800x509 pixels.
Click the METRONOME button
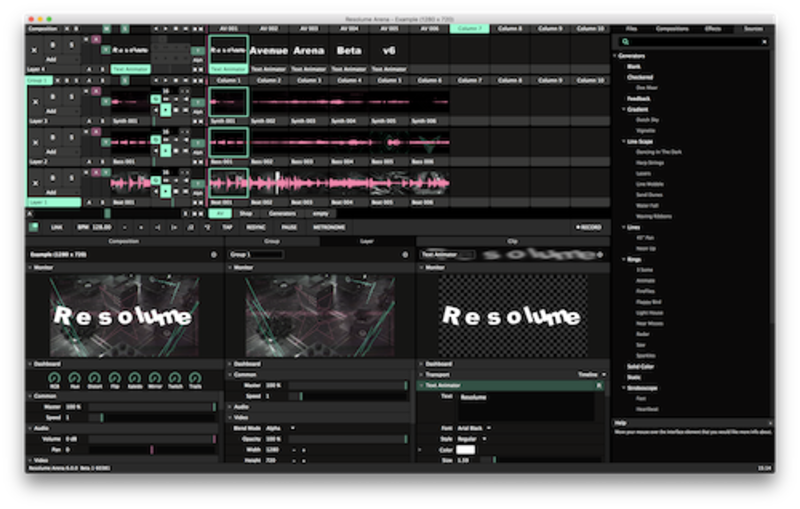coord(329,227)
